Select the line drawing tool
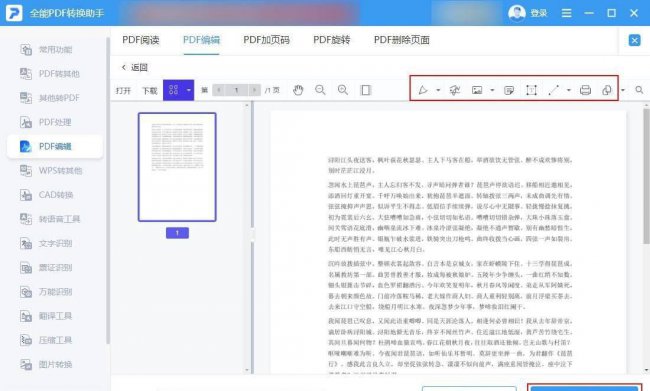 coord(554,90)
